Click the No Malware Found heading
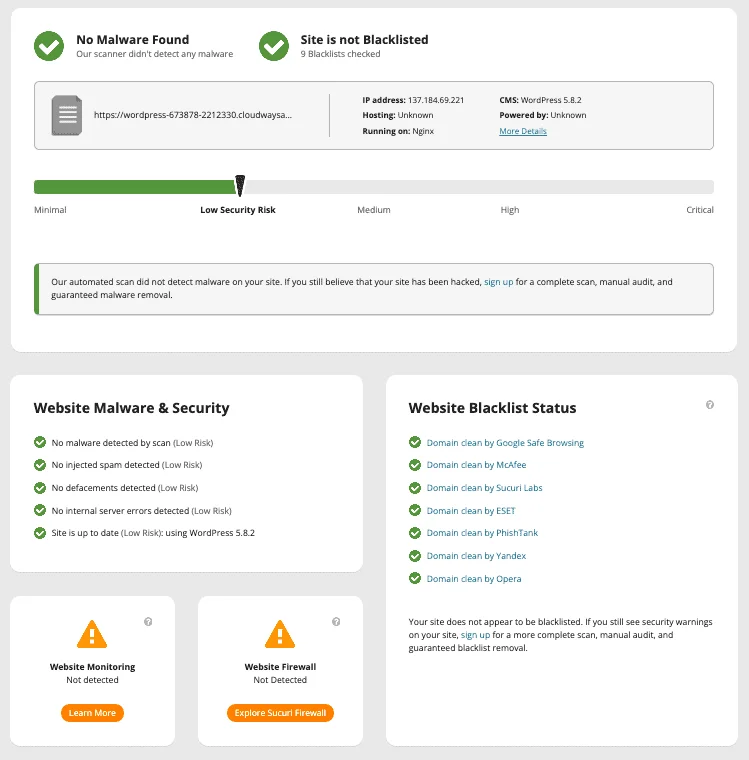This screenshot has height=760, width=749. point(133,40)
